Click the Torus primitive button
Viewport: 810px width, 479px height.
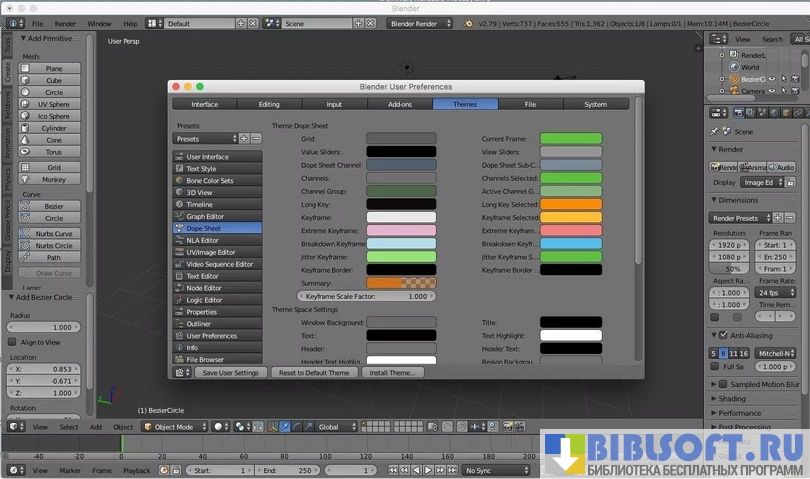click(x=54, y=152)
